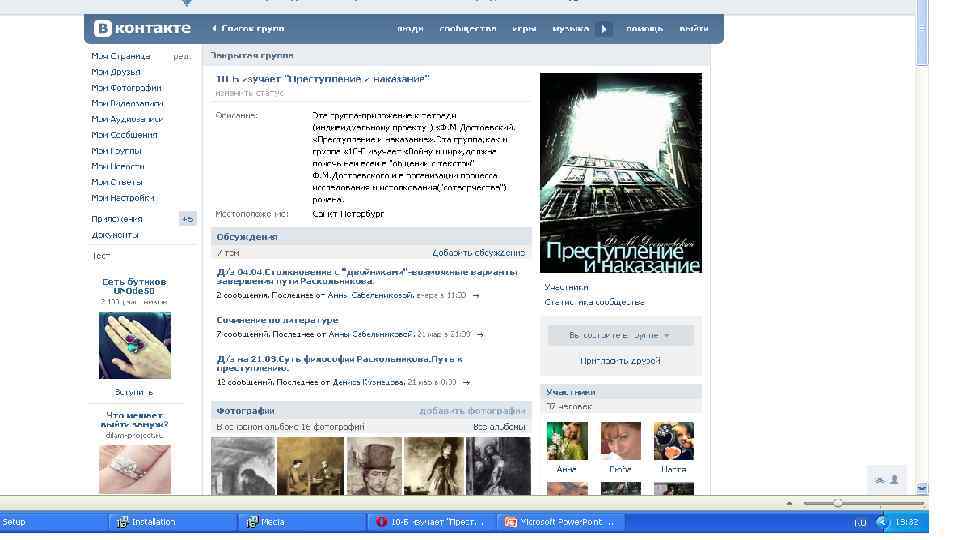This screenshot has width=960, height=540.
Task: Open the right member avatar in first row
Action: [x=673, y=441]
